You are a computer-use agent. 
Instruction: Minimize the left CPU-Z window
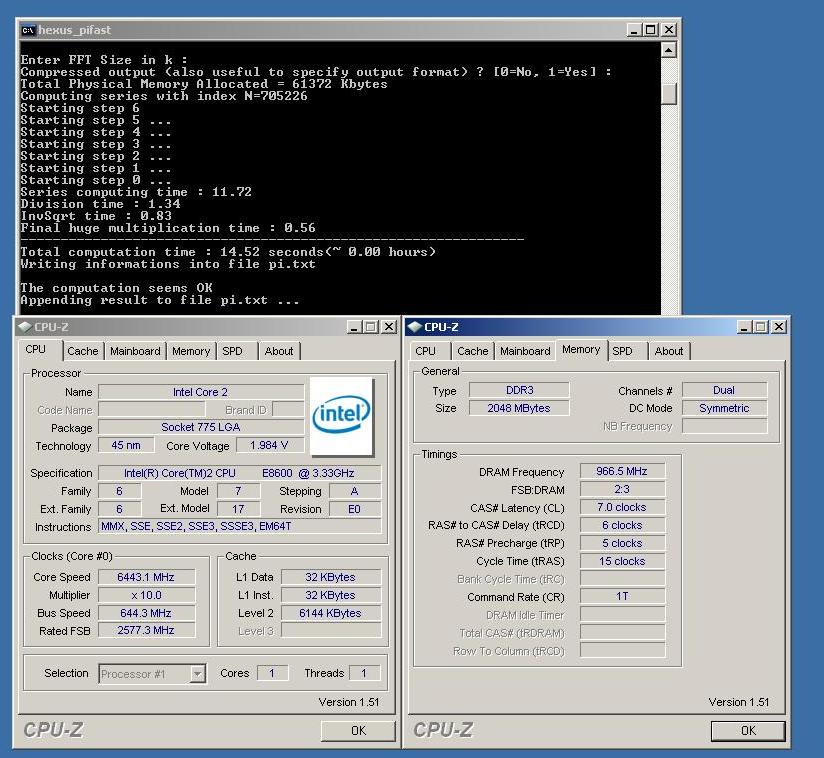[354, 326]
